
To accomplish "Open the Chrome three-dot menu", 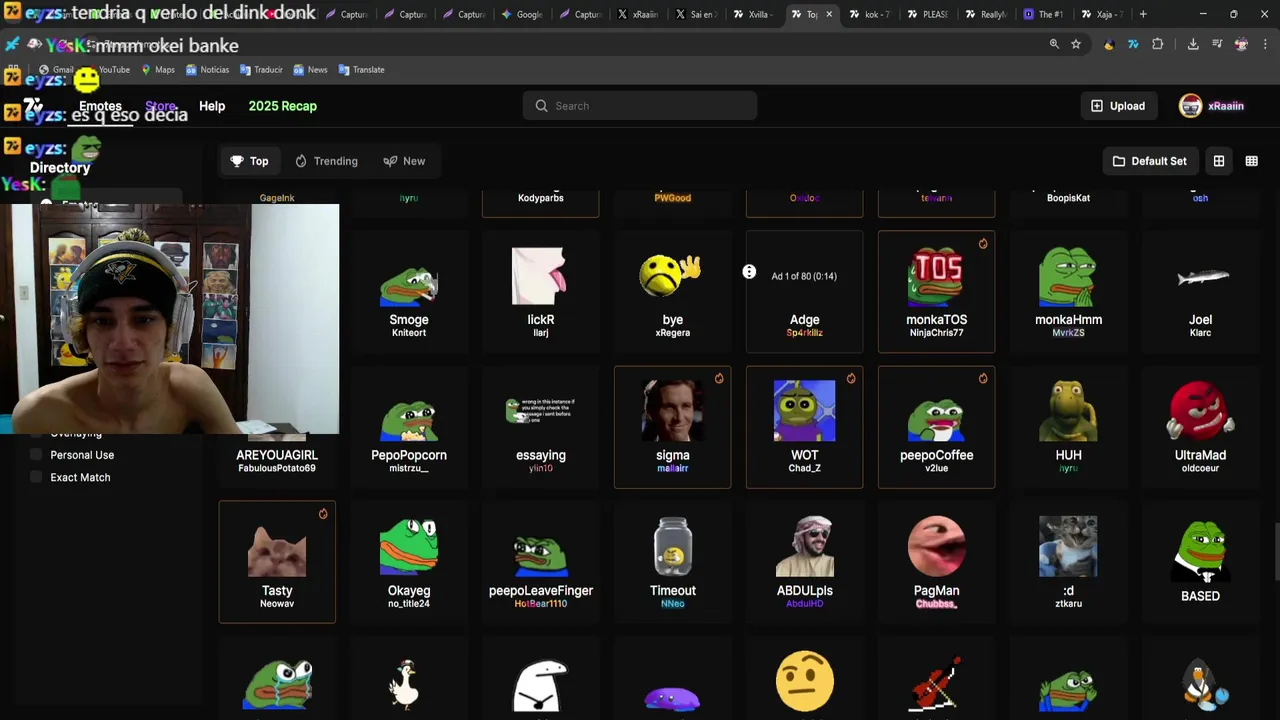I will 1266,44.
